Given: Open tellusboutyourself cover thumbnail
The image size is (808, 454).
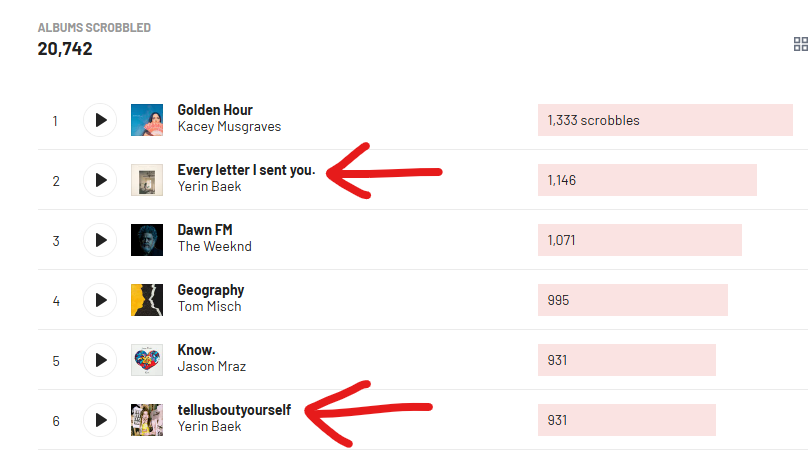Looking at the screenshot, I should tap(147, 420).
